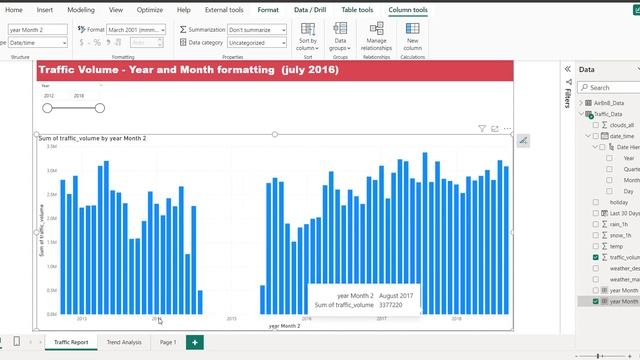Click the mobile layout phone icon

tap(17, 341)
